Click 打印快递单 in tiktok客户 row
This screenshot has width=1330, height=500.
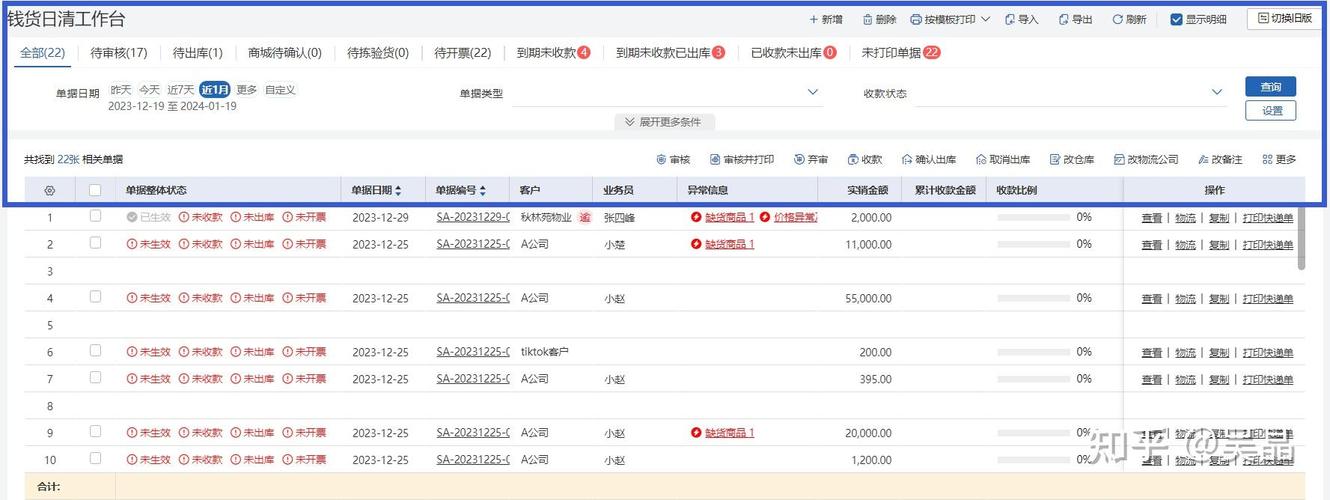tap(1268, 353)
